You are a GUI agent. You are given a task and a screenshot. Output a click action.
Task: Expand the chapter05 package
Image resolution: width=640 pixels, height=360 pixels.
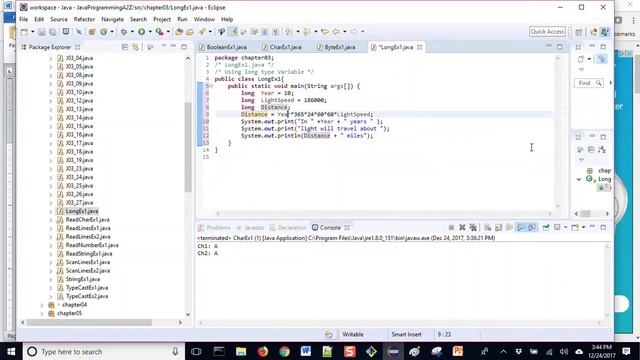[42, 313]
